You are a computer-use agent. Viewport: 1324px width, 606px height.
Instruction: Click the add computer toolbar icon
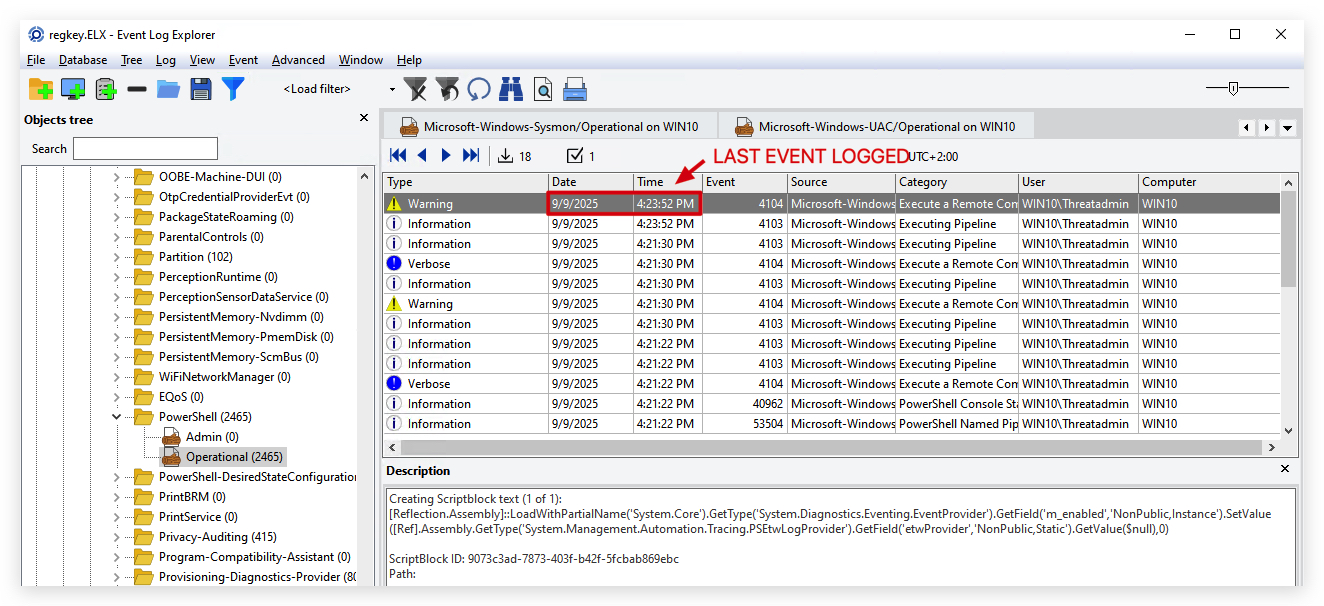[x=73, y=89]
